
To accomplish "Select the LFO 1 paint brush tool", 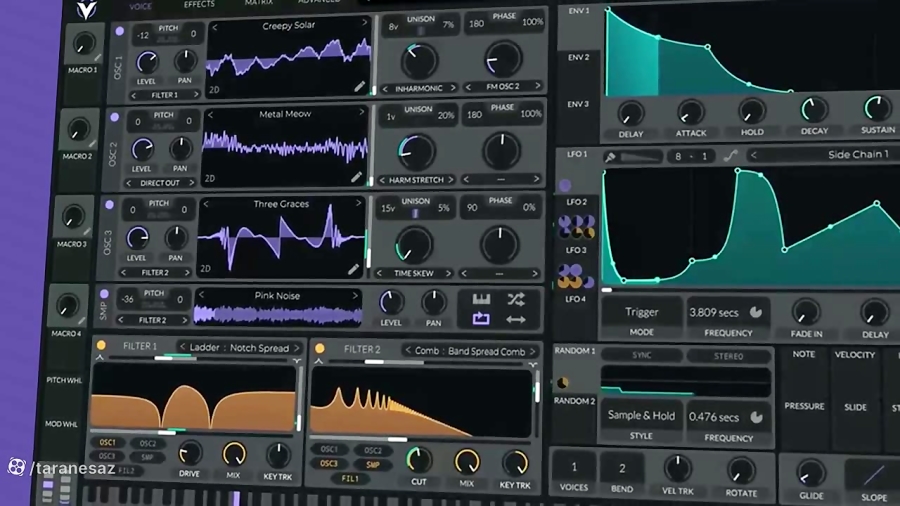I will pyautogui.click(x=610, y=157).
